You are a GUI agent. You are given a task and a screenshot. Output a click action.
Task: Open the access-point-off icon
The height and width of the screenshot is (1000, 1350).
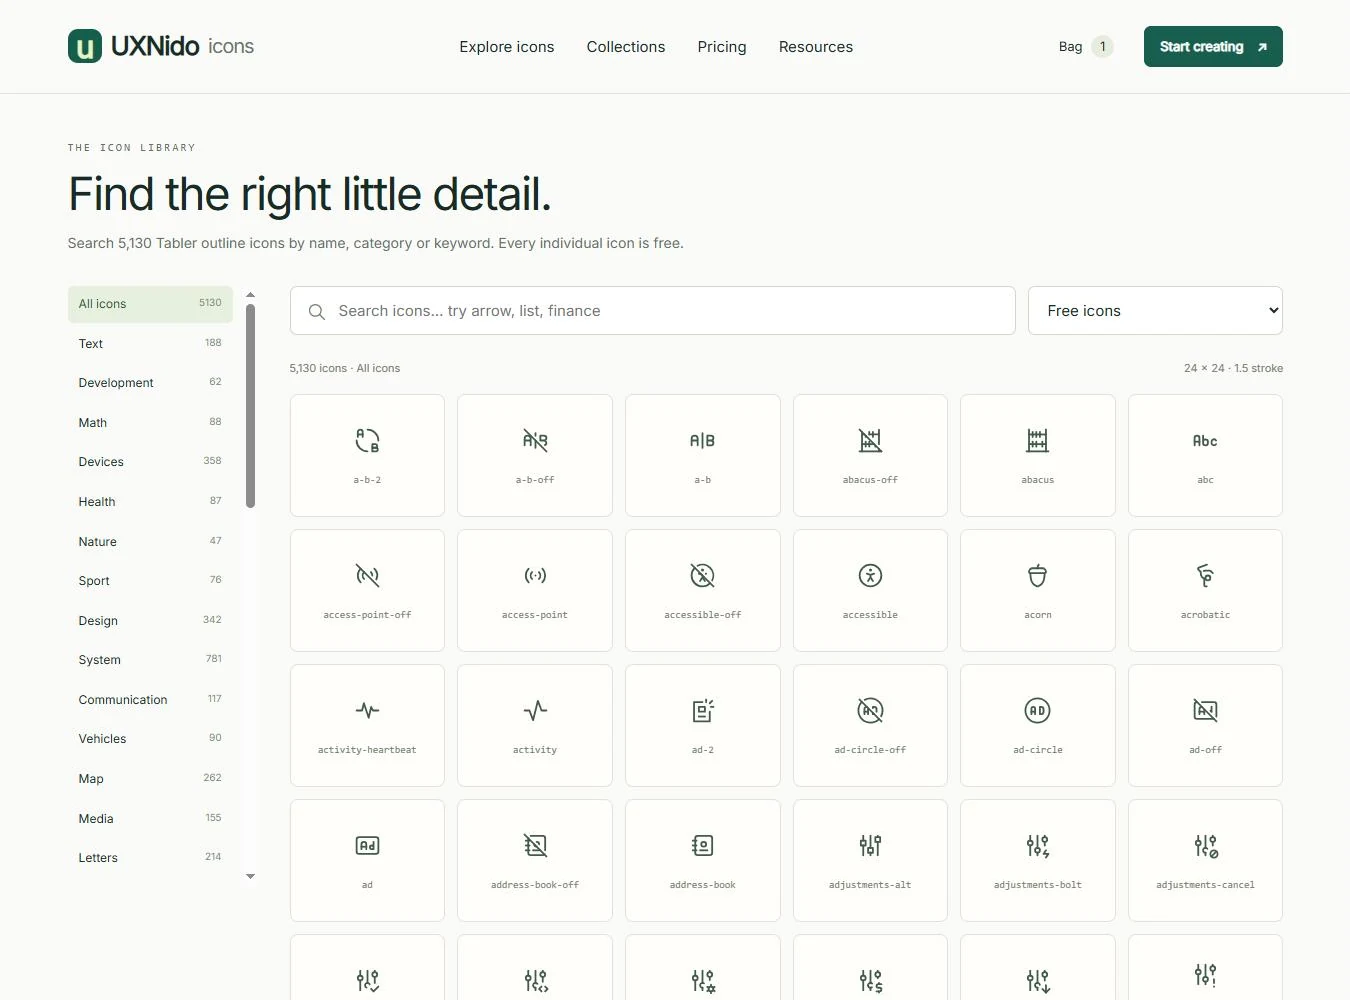[367, 590]
